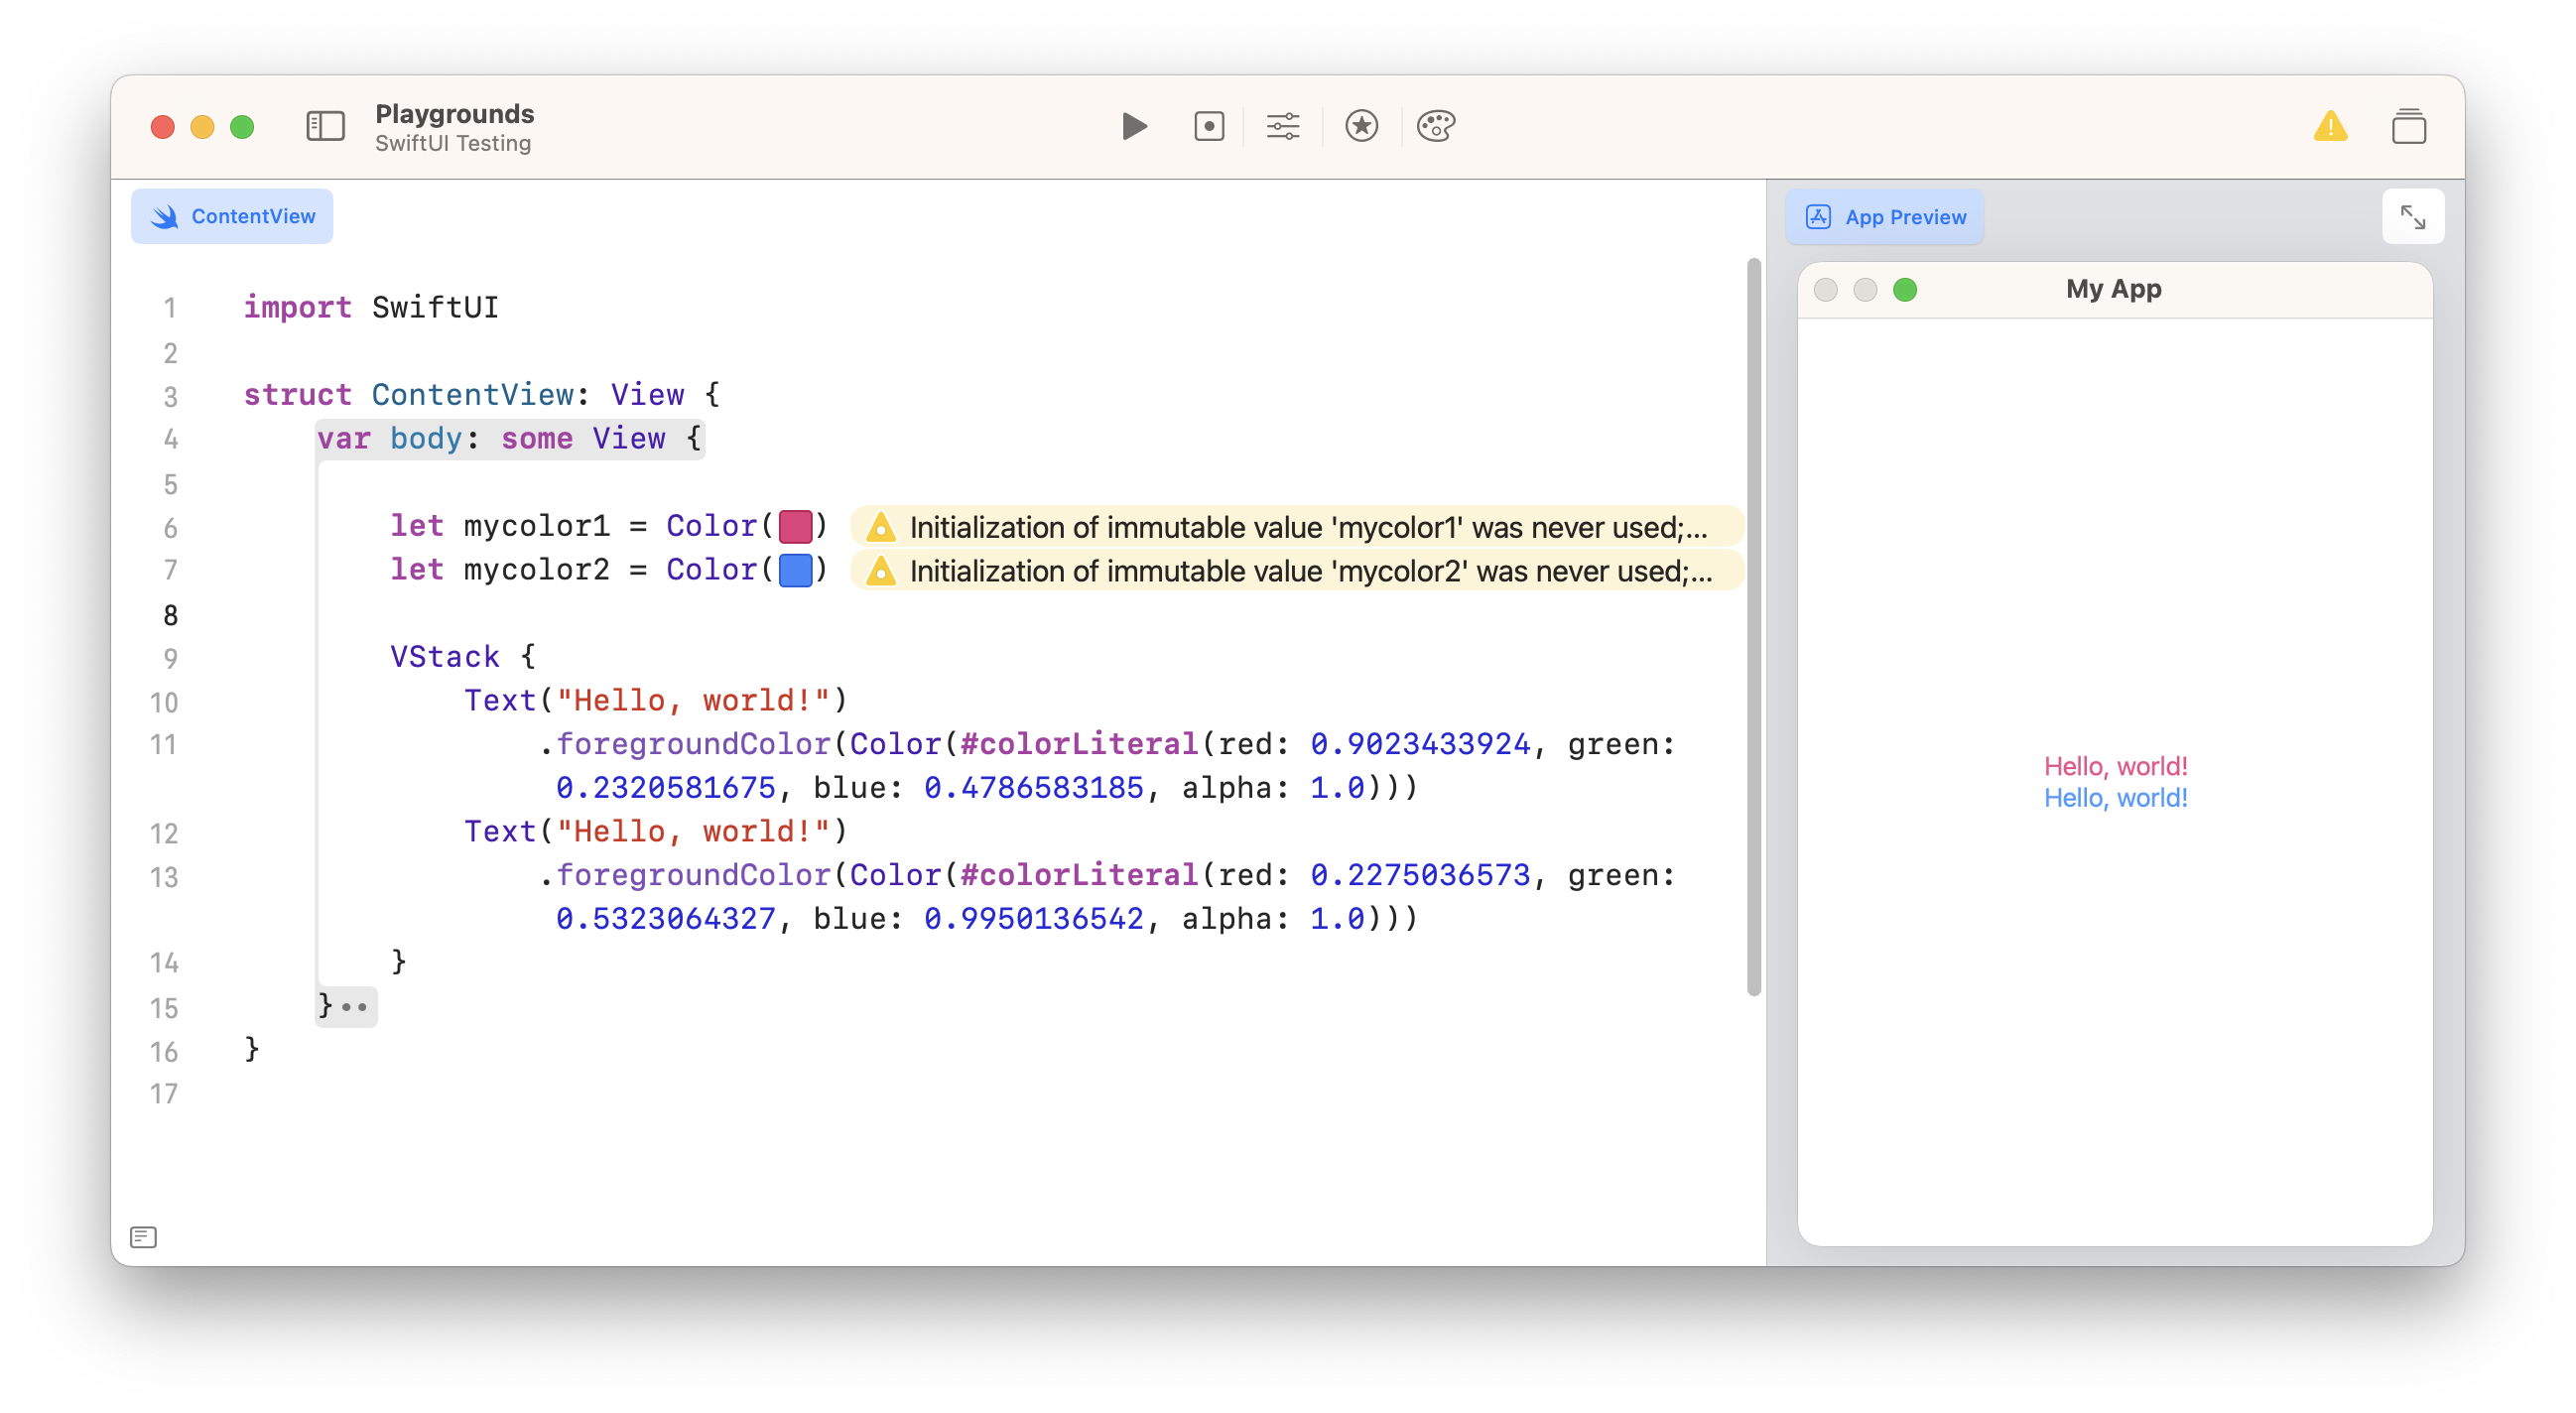Click the star badge toolbar icon

point(1361,127)
